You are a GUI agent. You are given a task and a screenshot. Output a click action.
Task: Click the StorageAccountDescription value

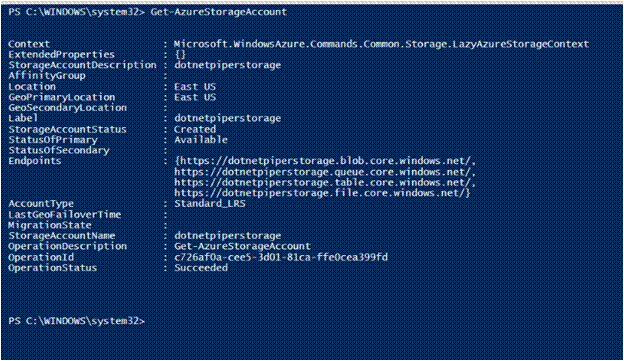[228, 65]
